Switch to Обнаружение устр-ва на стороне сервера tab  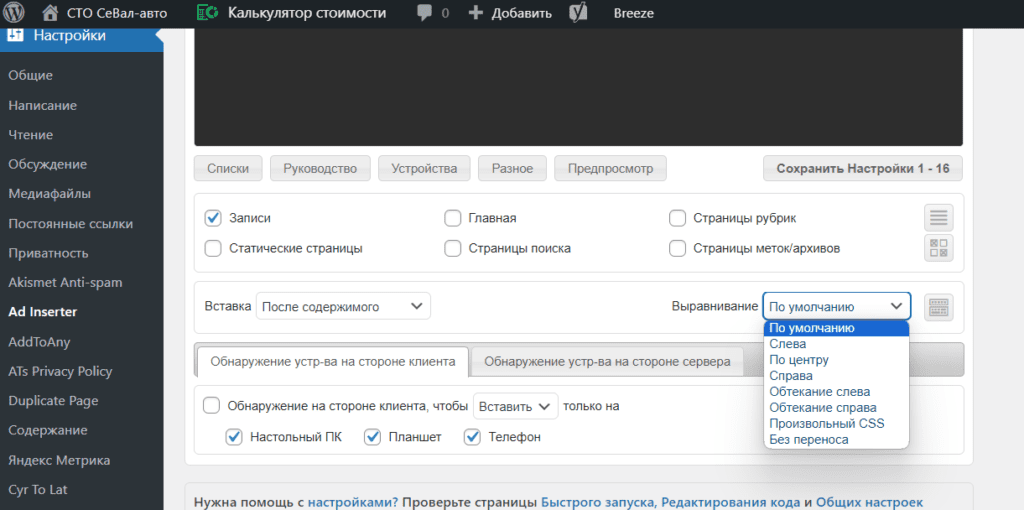point(607,362)
